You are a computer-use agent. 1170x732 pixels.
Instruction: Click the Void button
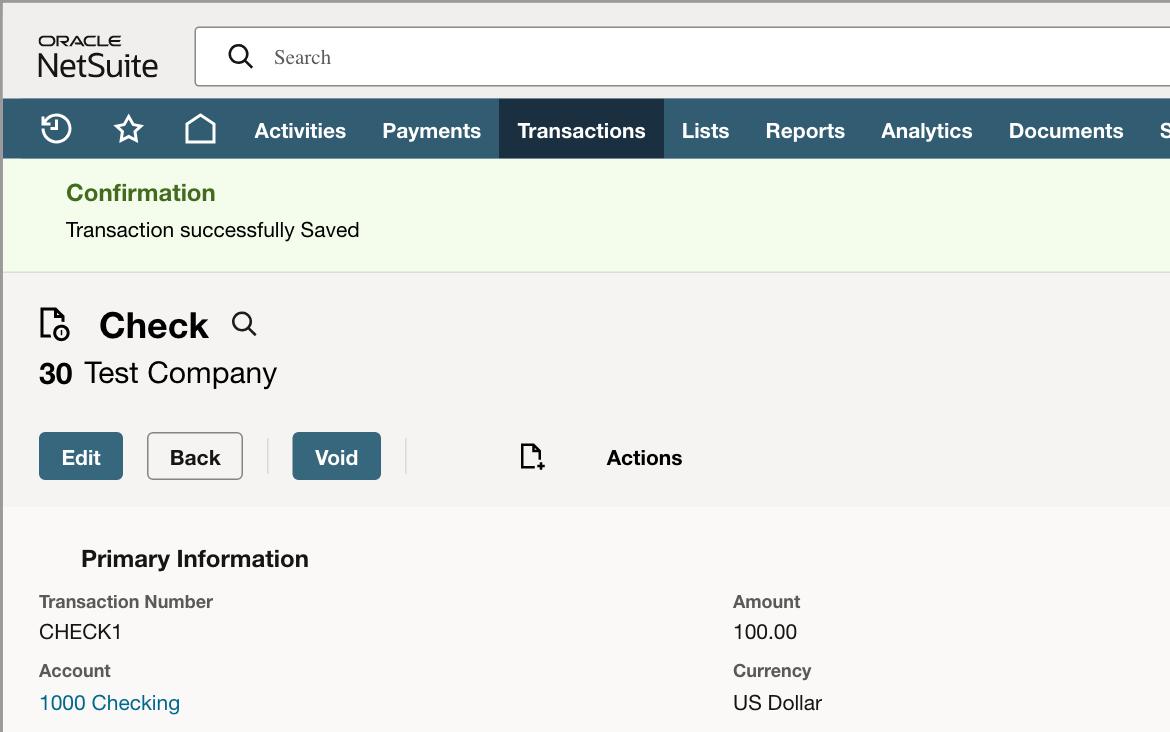click(337, 456)
